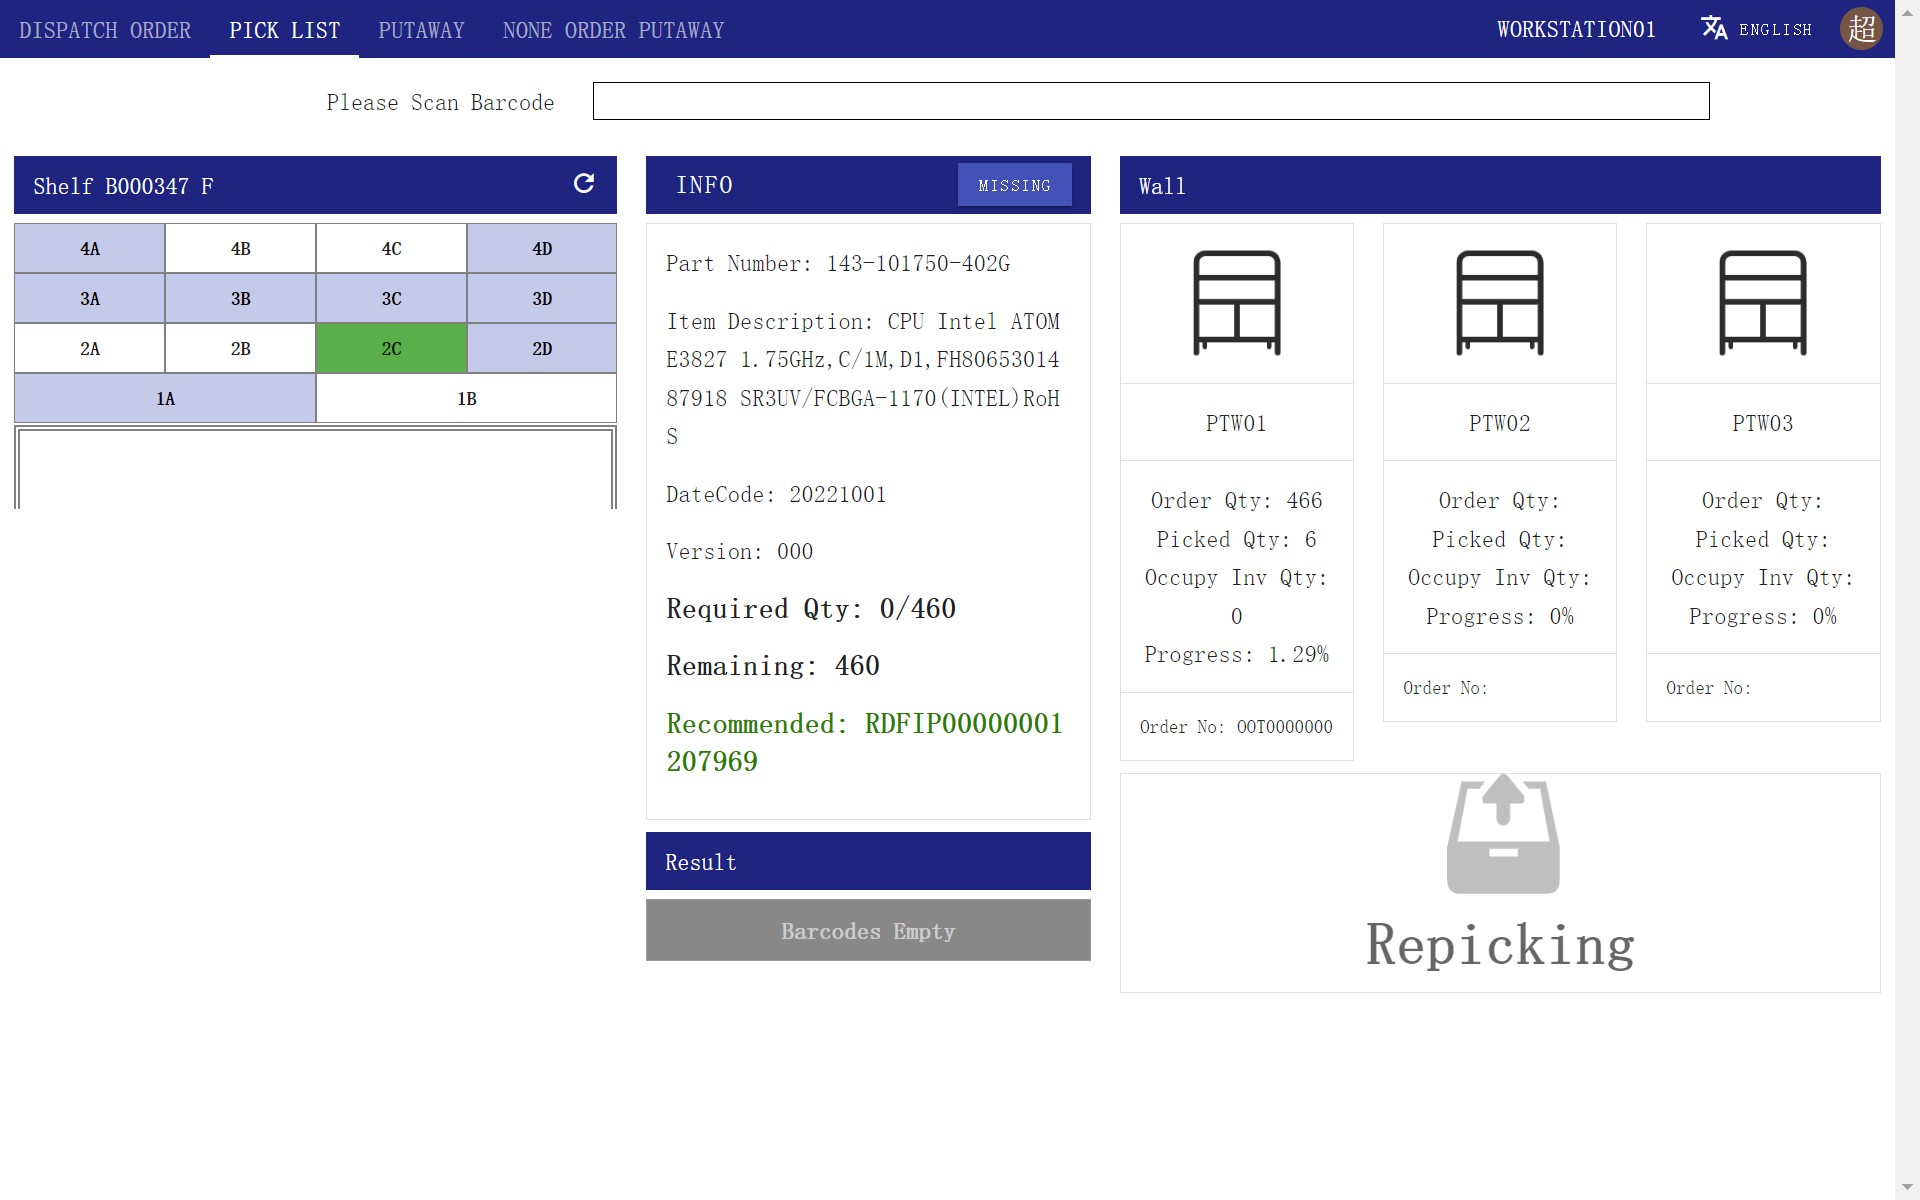The height and width of the screenshot is (1200, 1920).
Task: Click the Wall panel header
Action: (x=1500, y=185)
